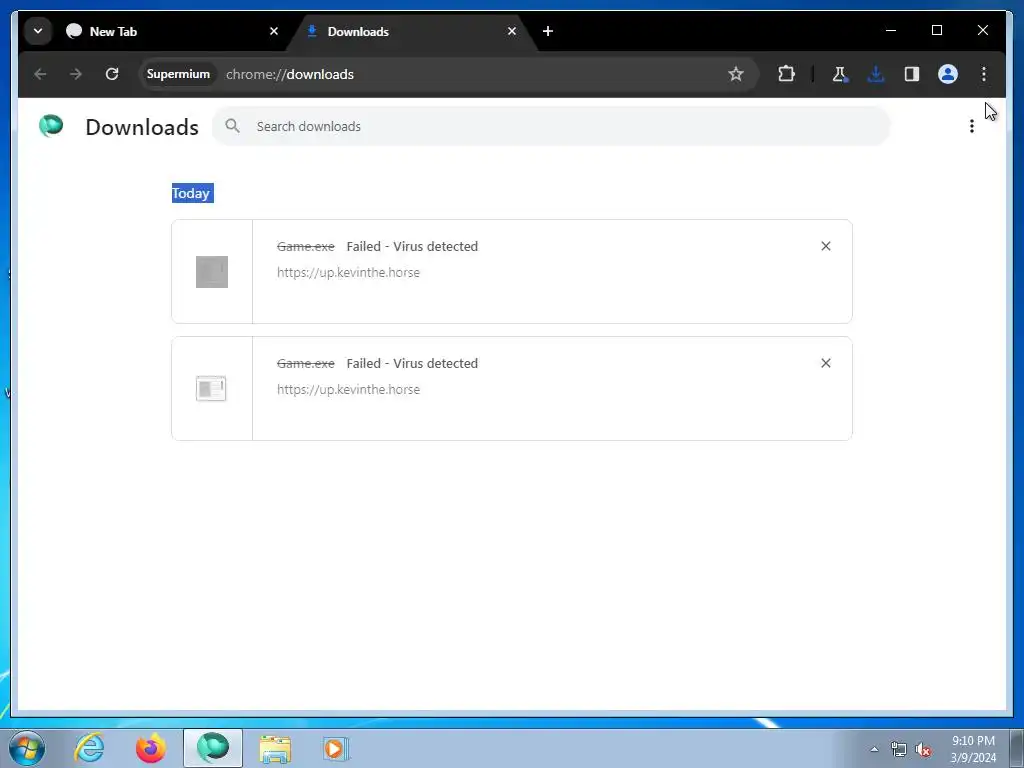Bookmark this page with star icon

736,74
